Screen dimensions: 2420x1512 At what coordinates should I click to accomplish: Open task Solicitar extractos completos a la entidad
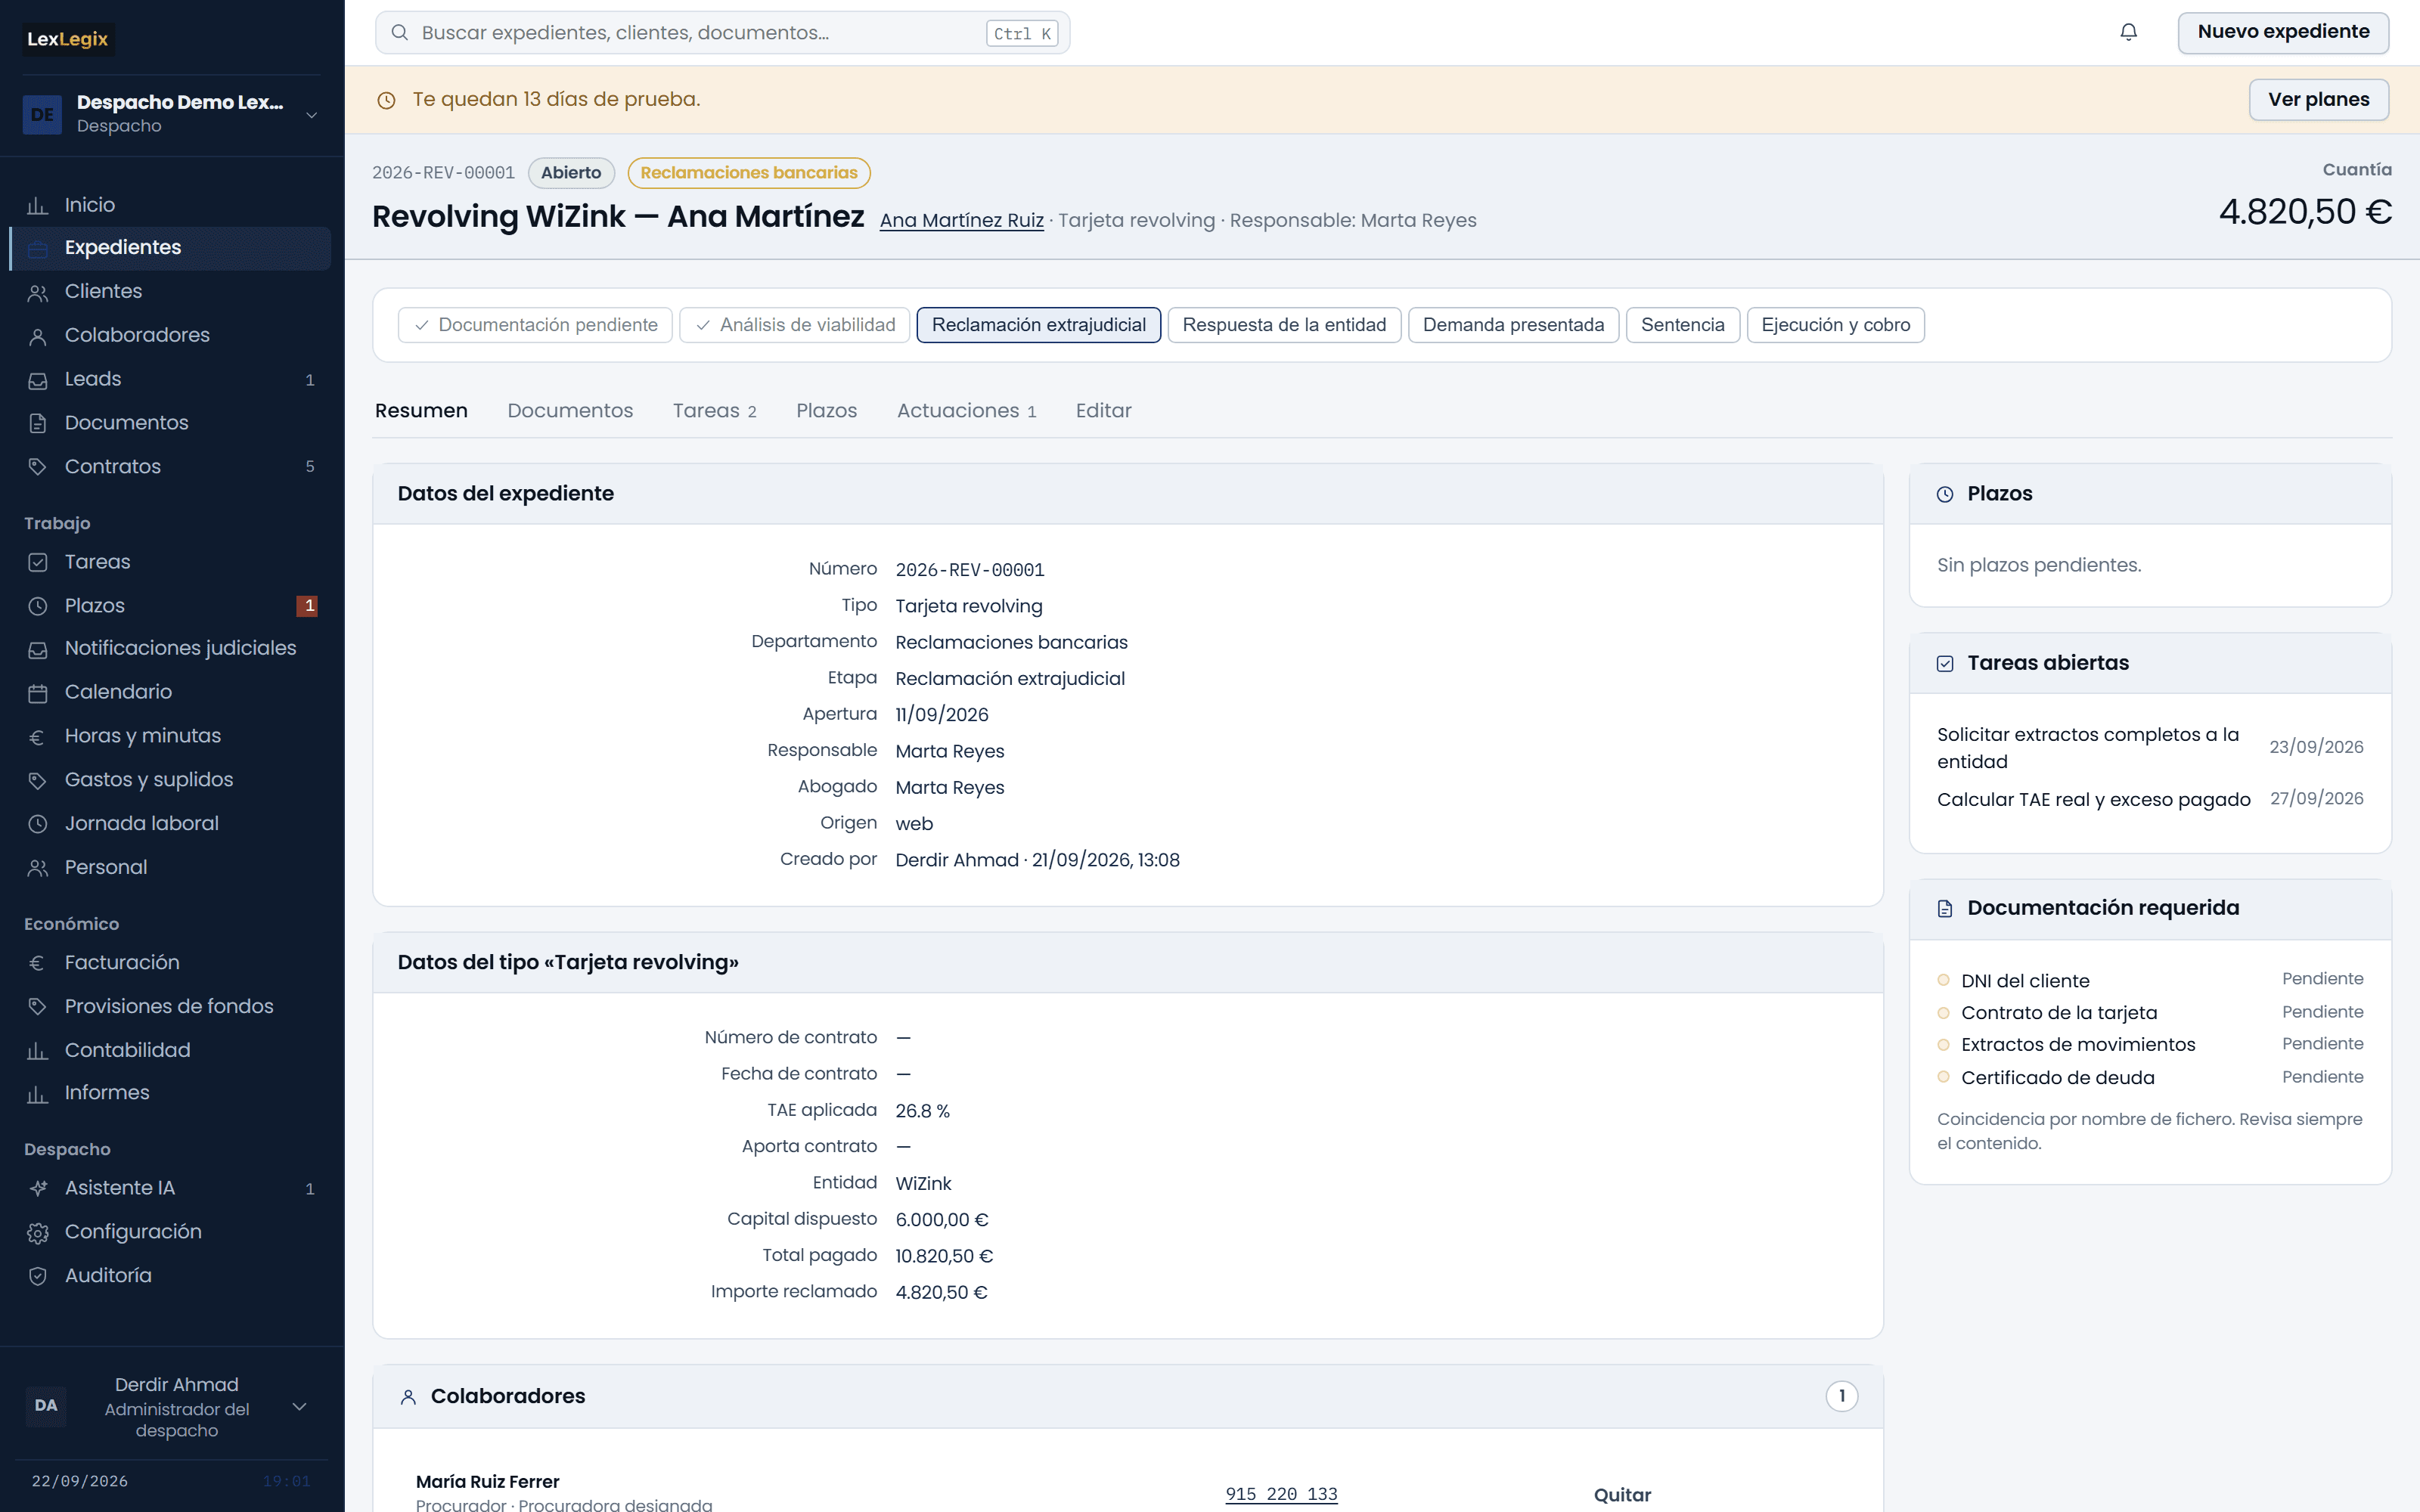pyautogui.click(x=2087, y=748)
